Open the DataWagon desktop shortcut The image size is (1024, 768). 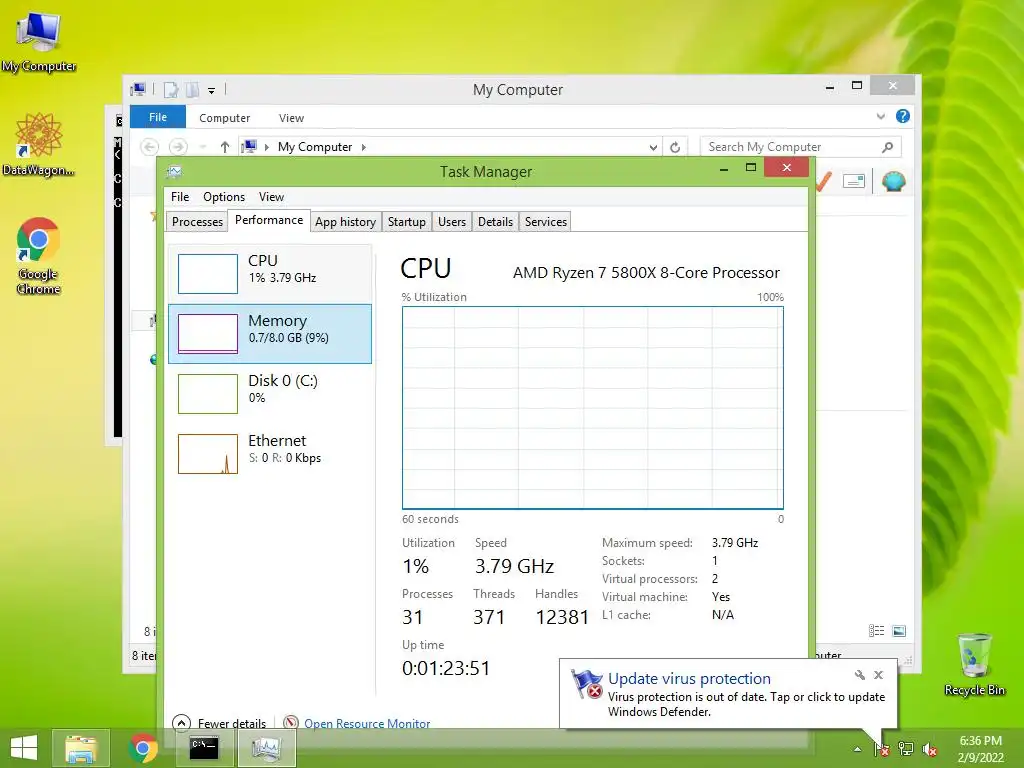39,144
